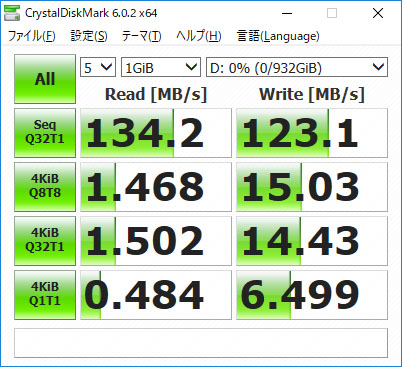Image resolution: width=402 pixels, height=367 pixels.
Task: Click the Seq read result 134.2
Action: [156, 133]
